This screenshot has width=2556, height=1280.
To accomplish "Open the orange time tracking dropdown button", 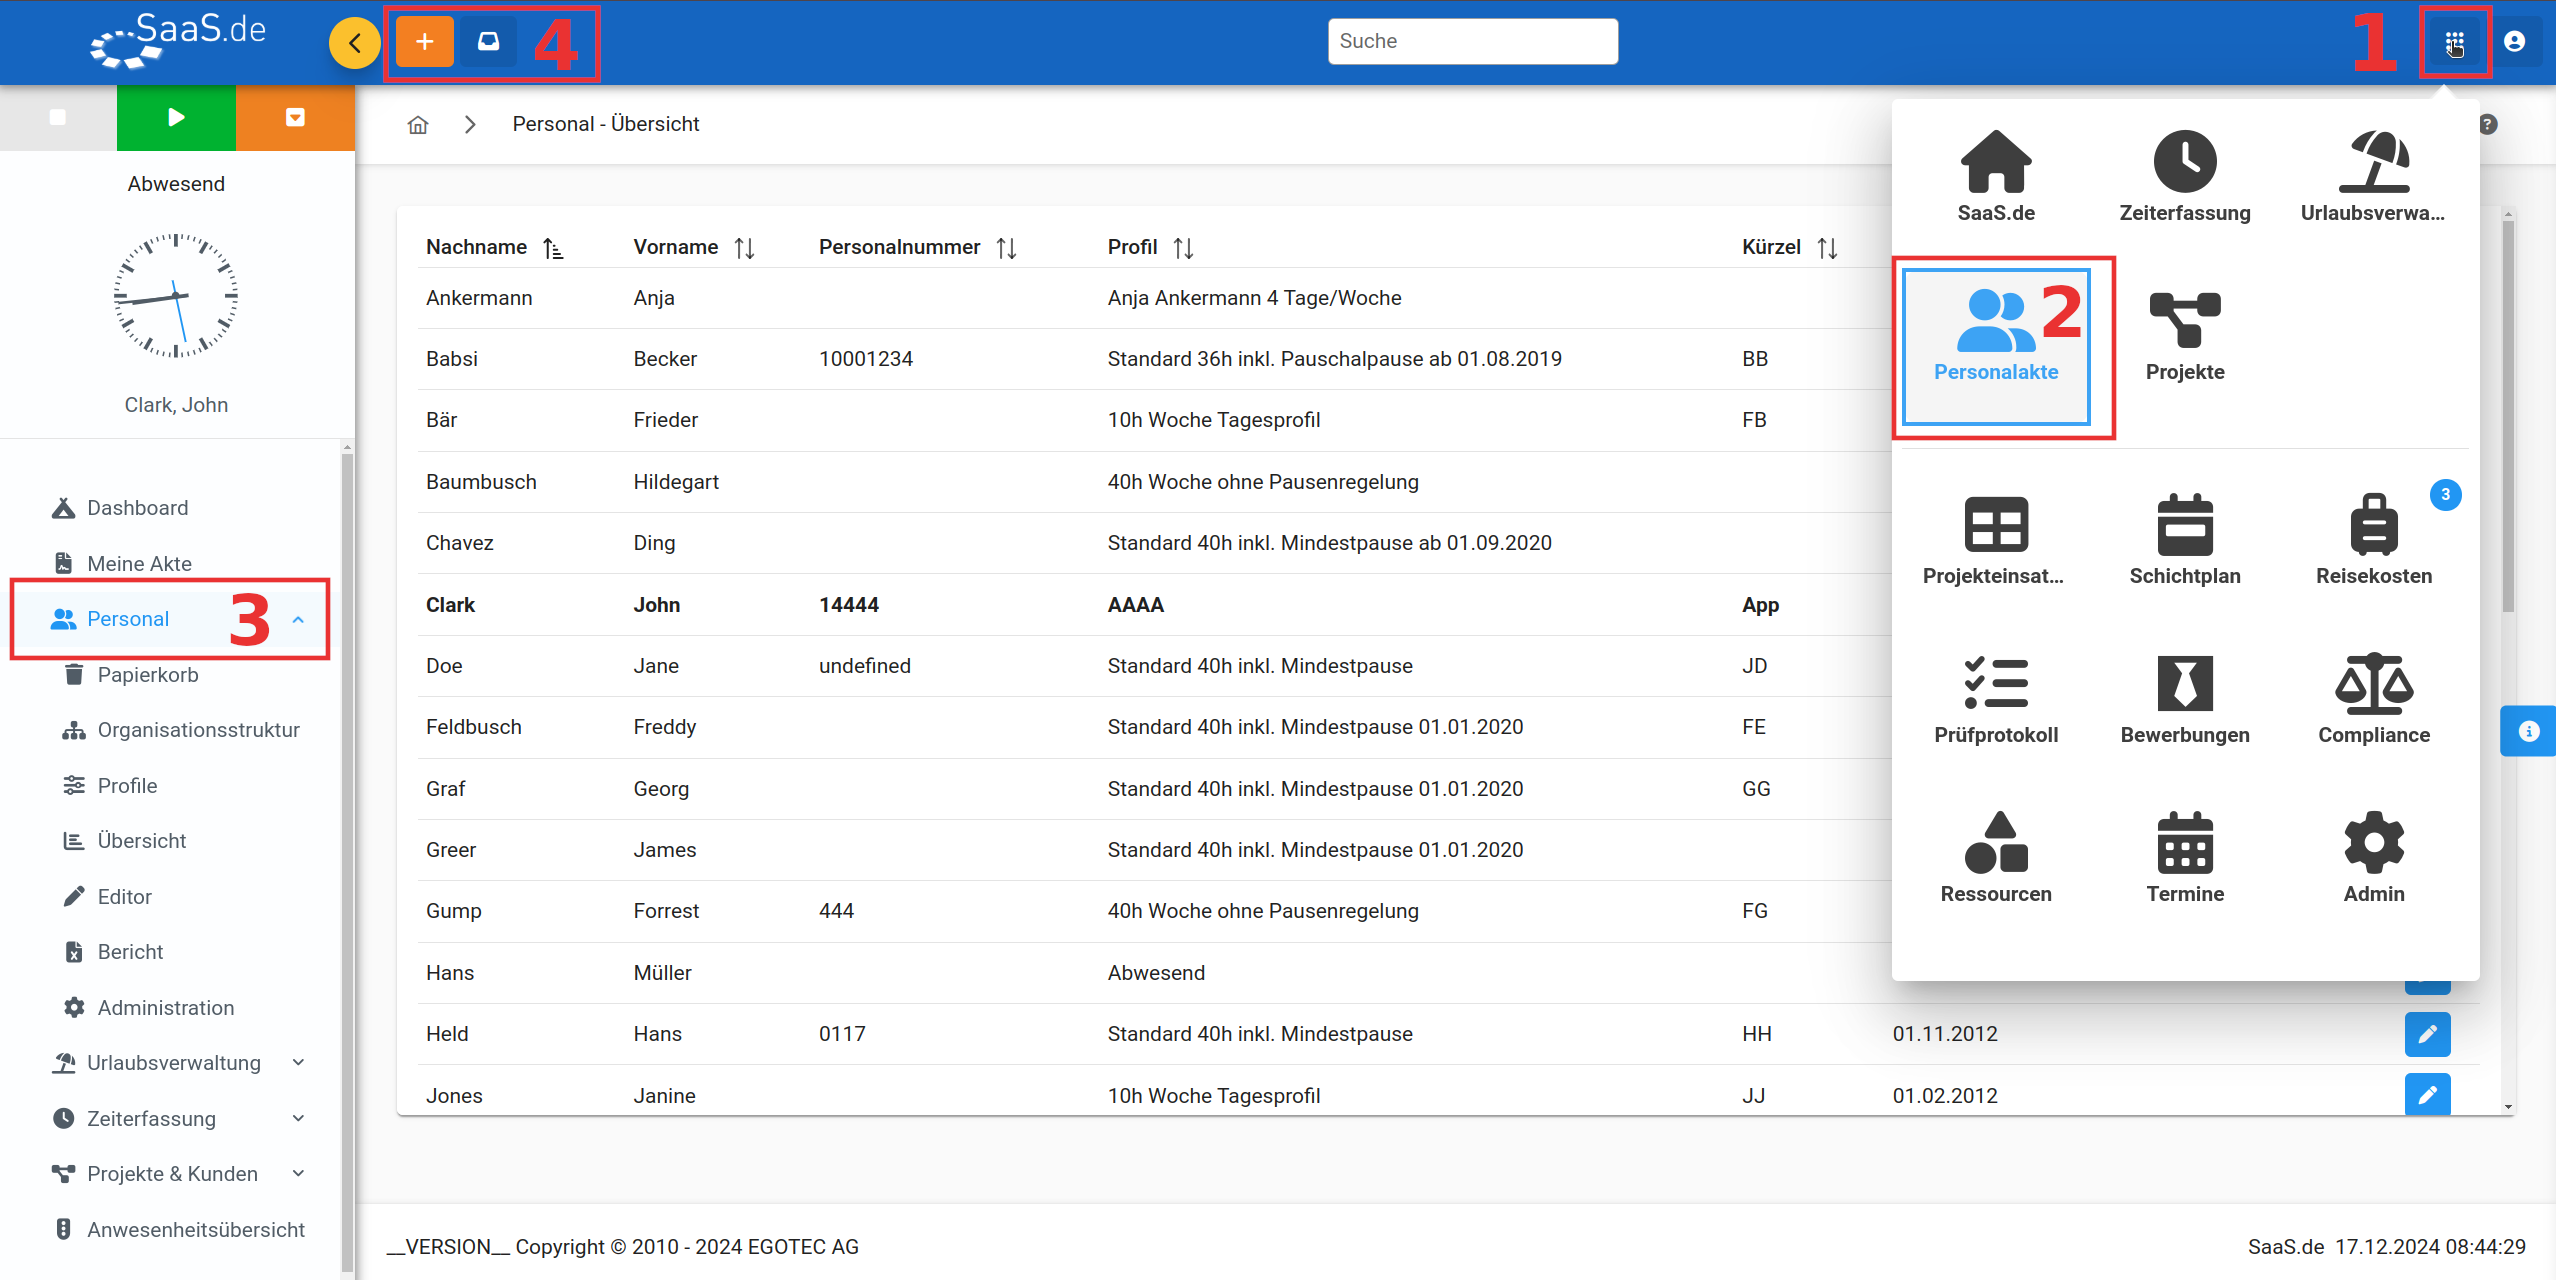I will point(295,118).
